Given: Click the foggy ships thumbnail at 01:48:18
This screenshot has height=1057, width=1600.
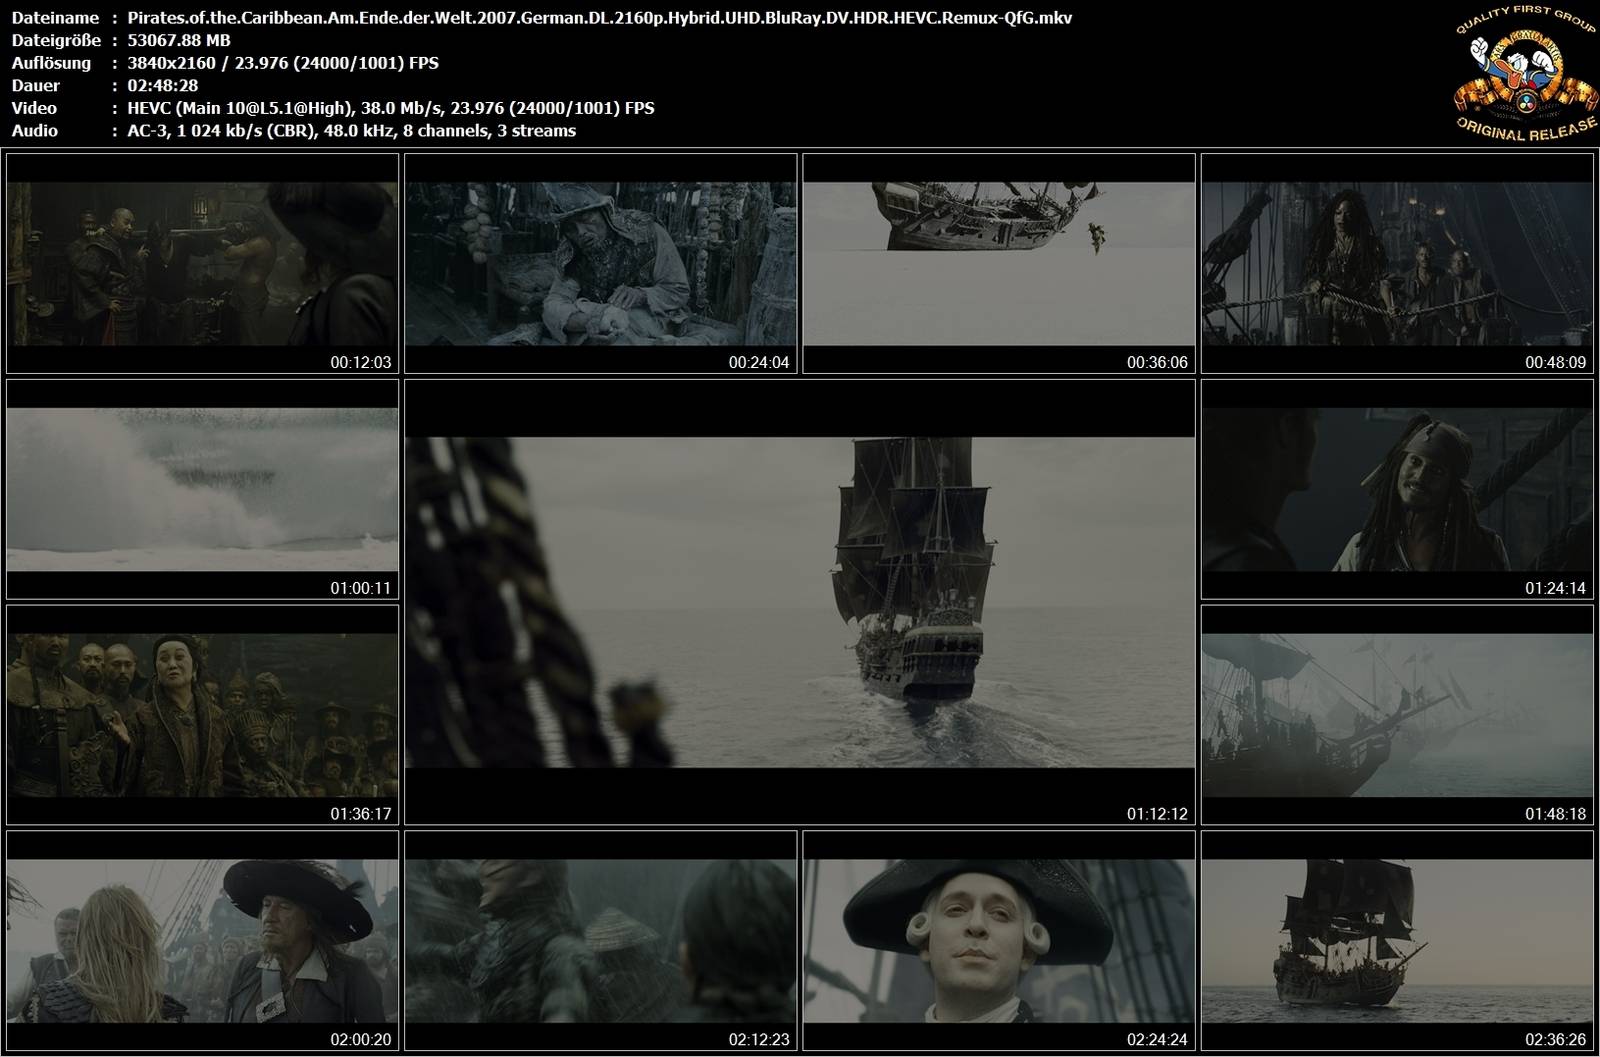Looking at the screenshot, I should pyautogui.click(x=1397, y=715).
